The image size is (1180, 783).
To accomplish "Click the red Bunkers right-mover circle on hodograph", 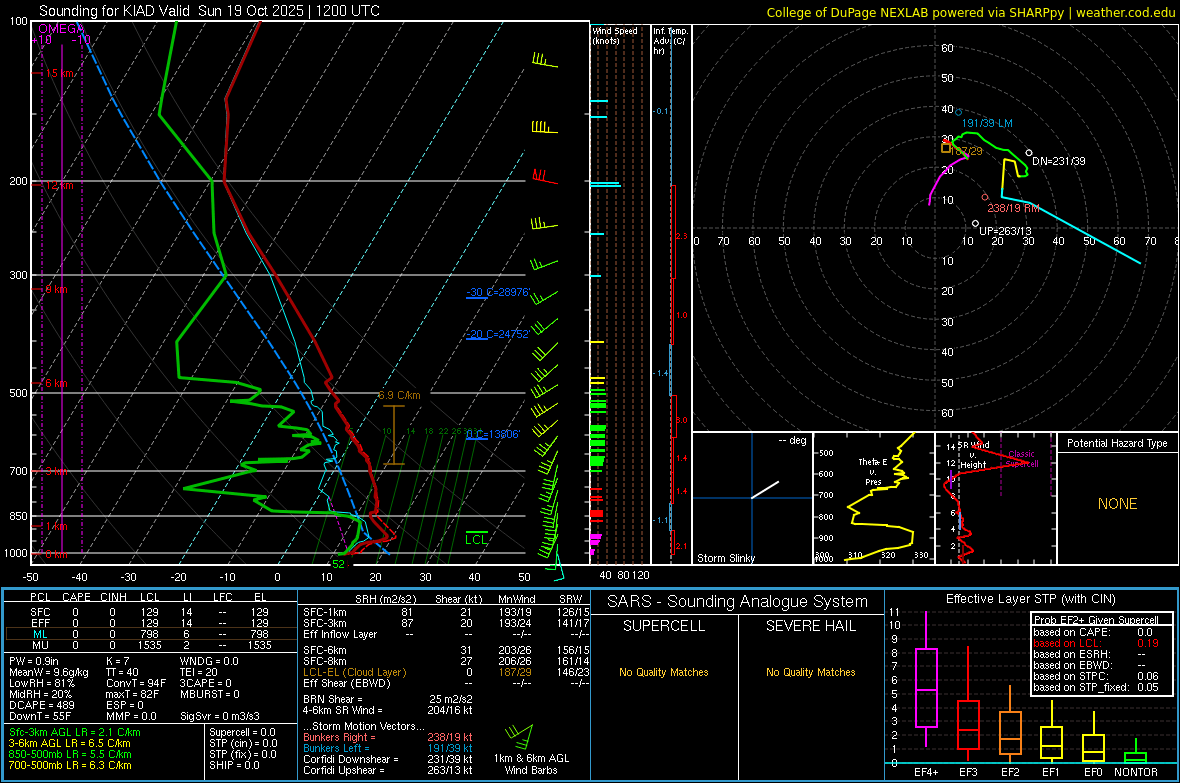I will pyautogui.click(x=985, y=197).
